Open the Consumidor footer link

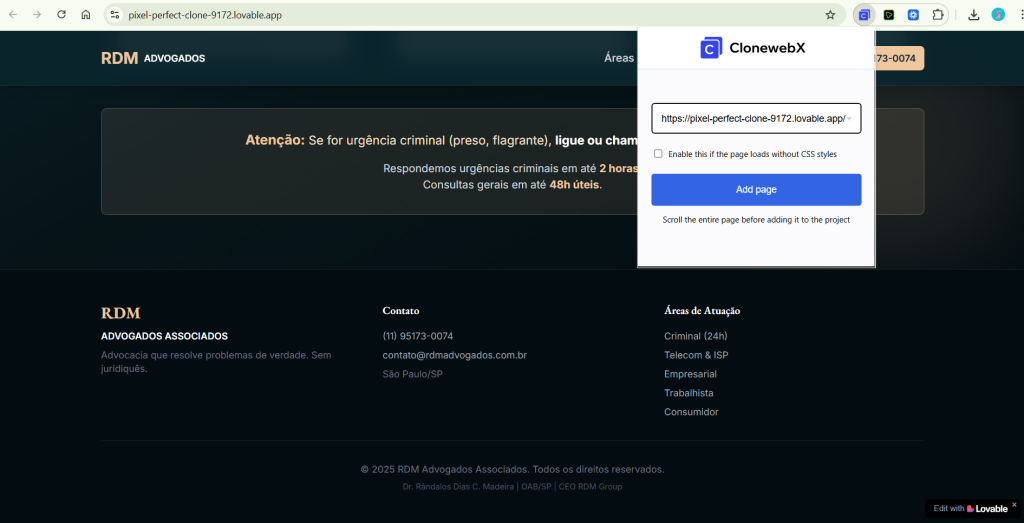[691, 412]
